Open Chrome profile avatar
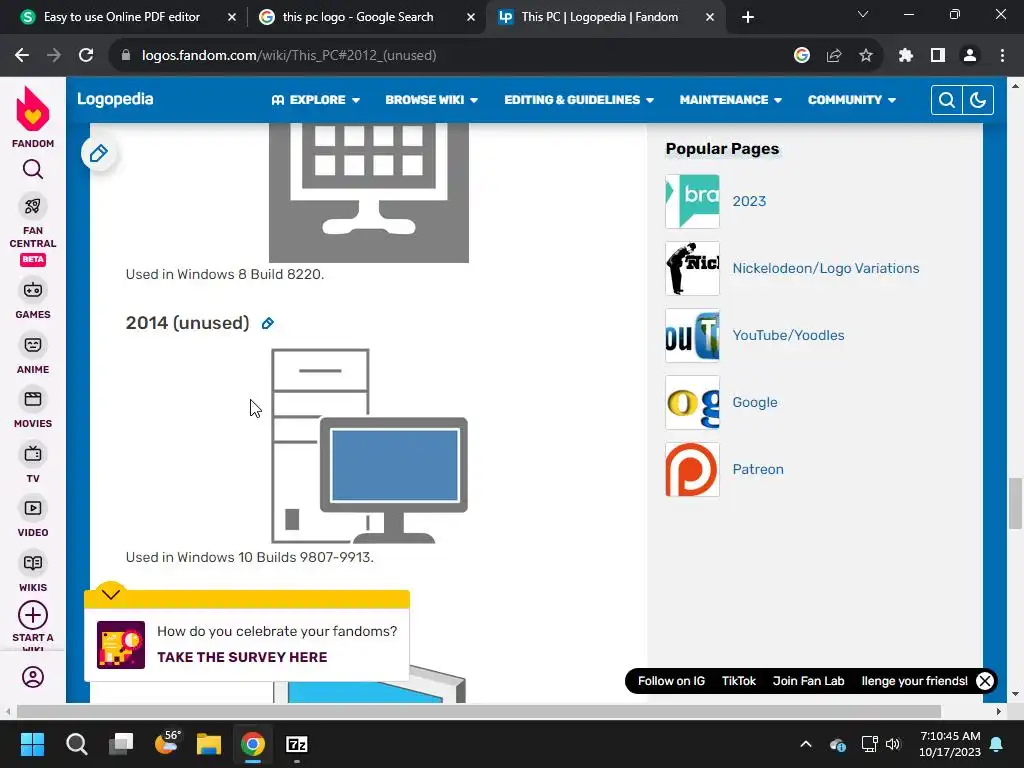 [970, 56]
